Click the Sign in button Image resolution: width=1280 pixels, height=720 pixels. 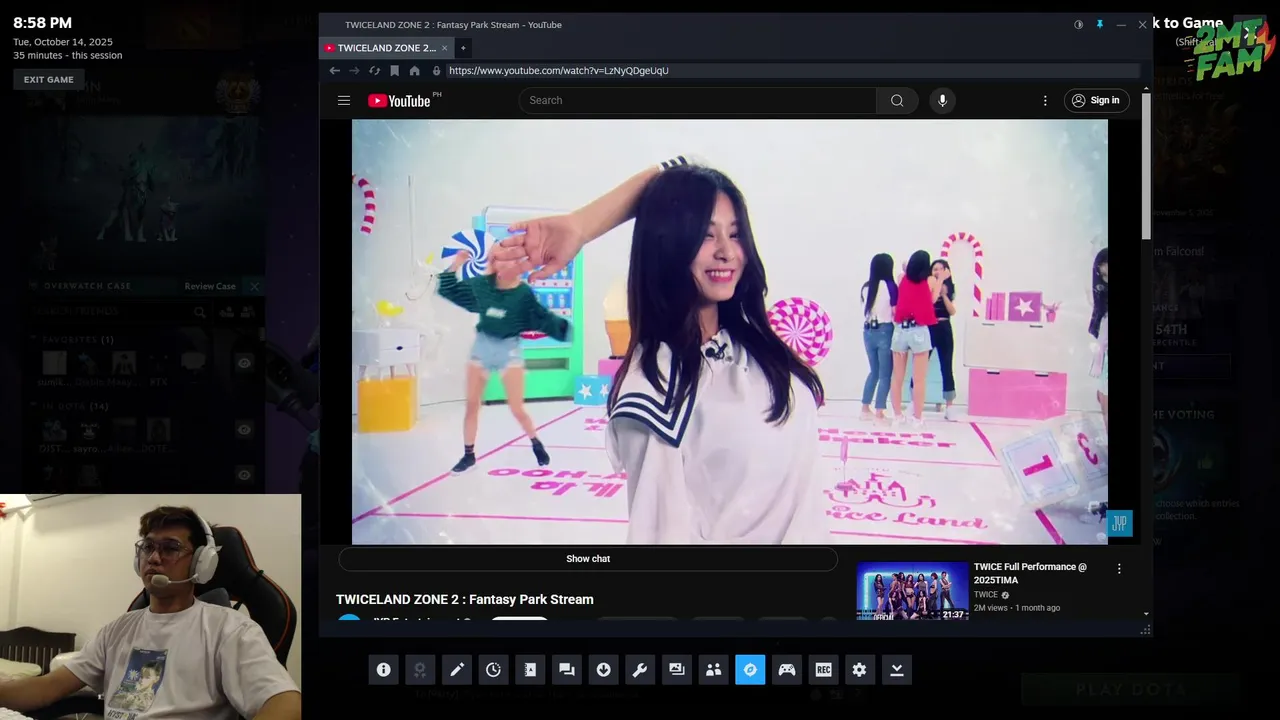pos(1096,100)
